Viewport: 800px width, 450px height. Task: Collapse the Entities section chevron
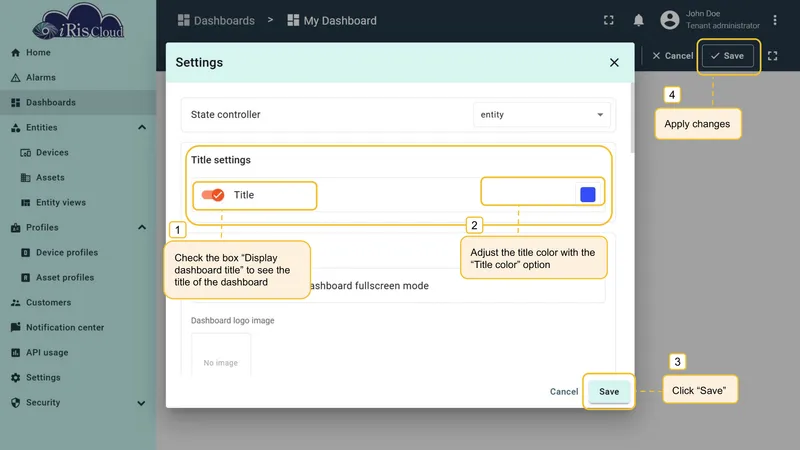[x=142, y=128]
